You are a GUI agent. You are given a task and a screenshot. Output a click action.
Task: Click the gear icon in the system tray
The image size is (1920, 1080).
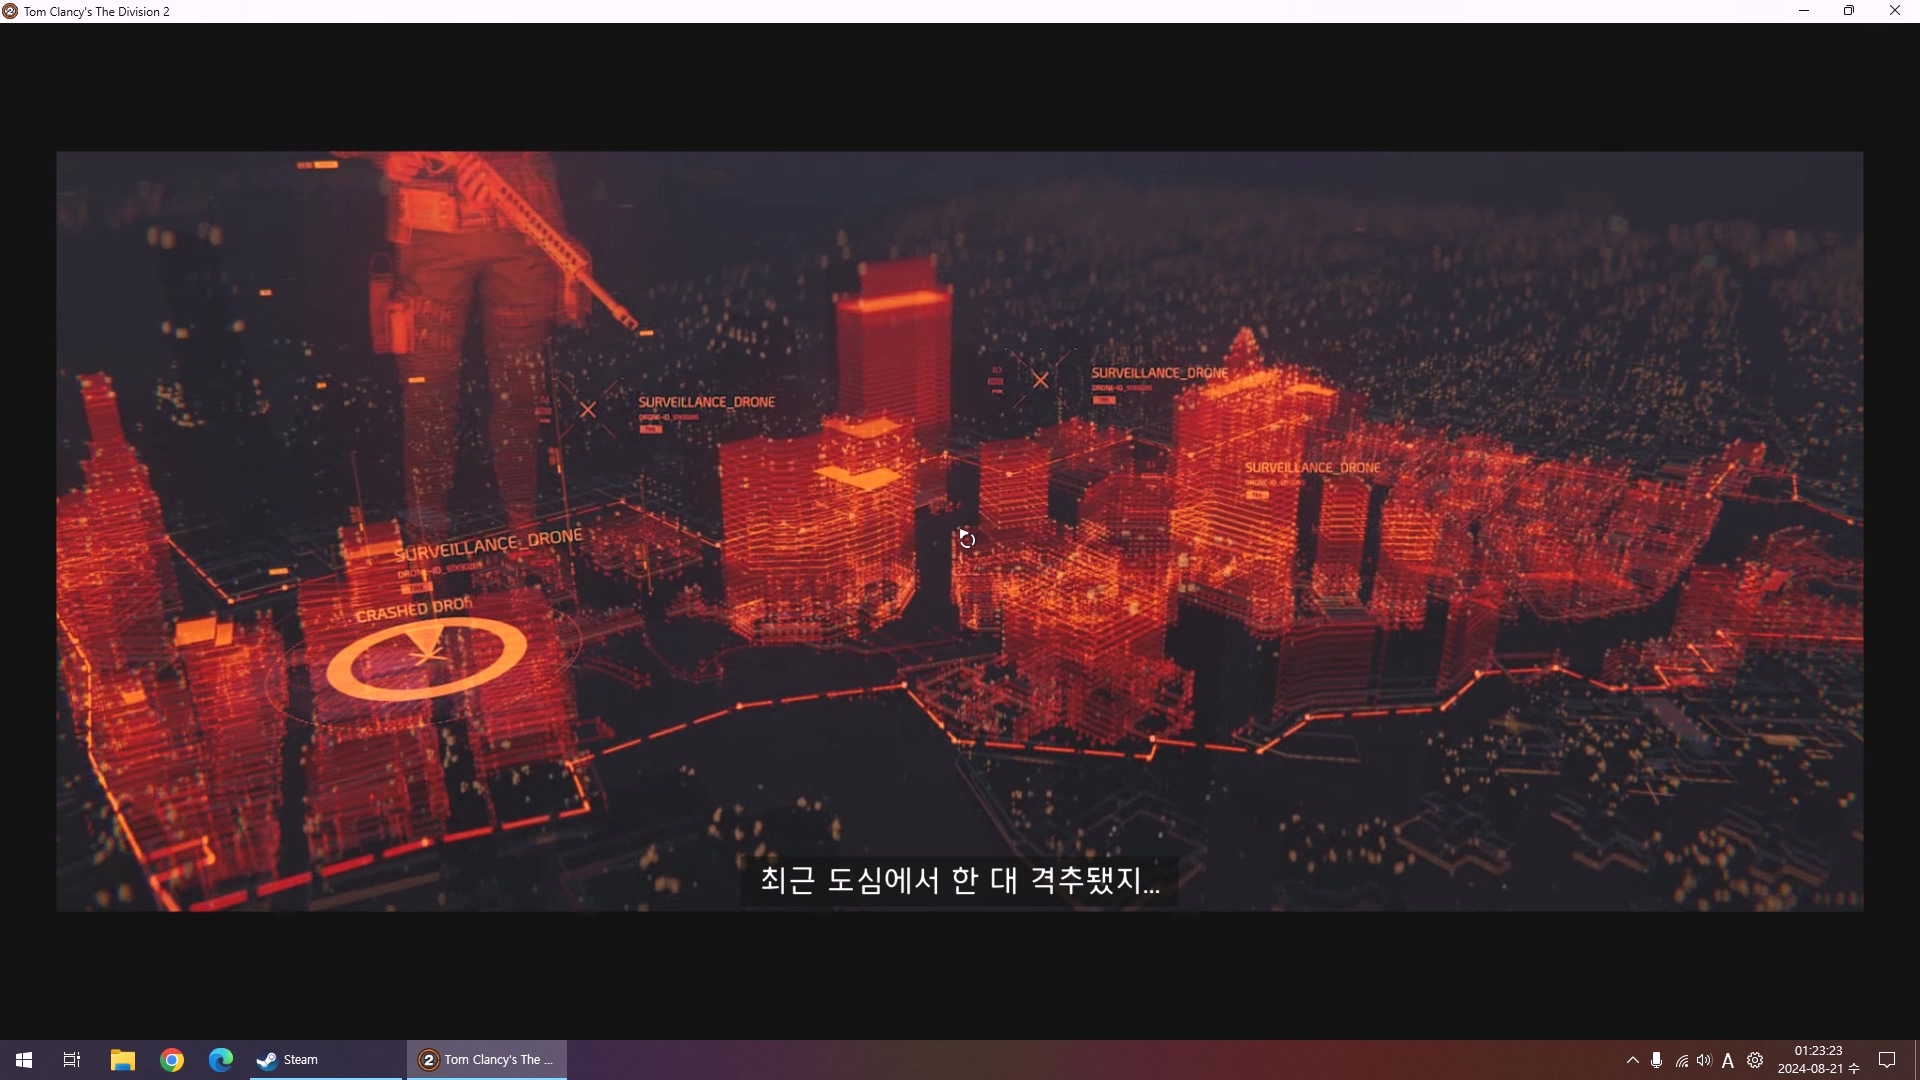tap(1755, 1060)
